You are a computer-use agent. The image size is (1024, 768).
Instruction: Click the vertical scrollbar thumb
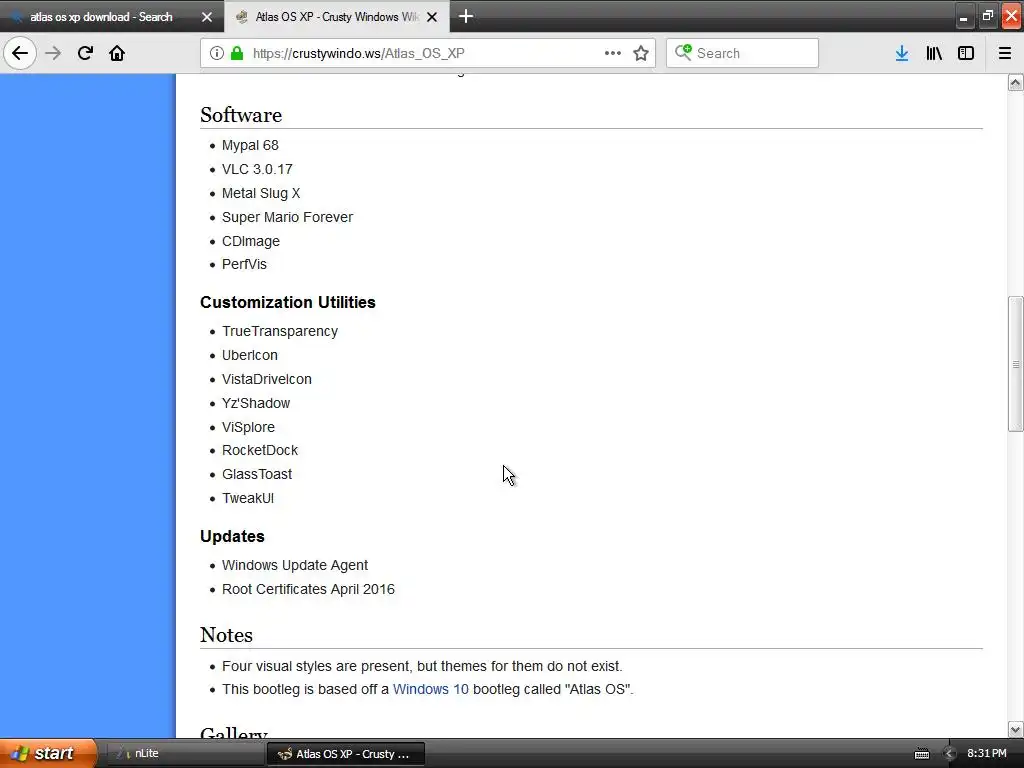pos(1015,364)
